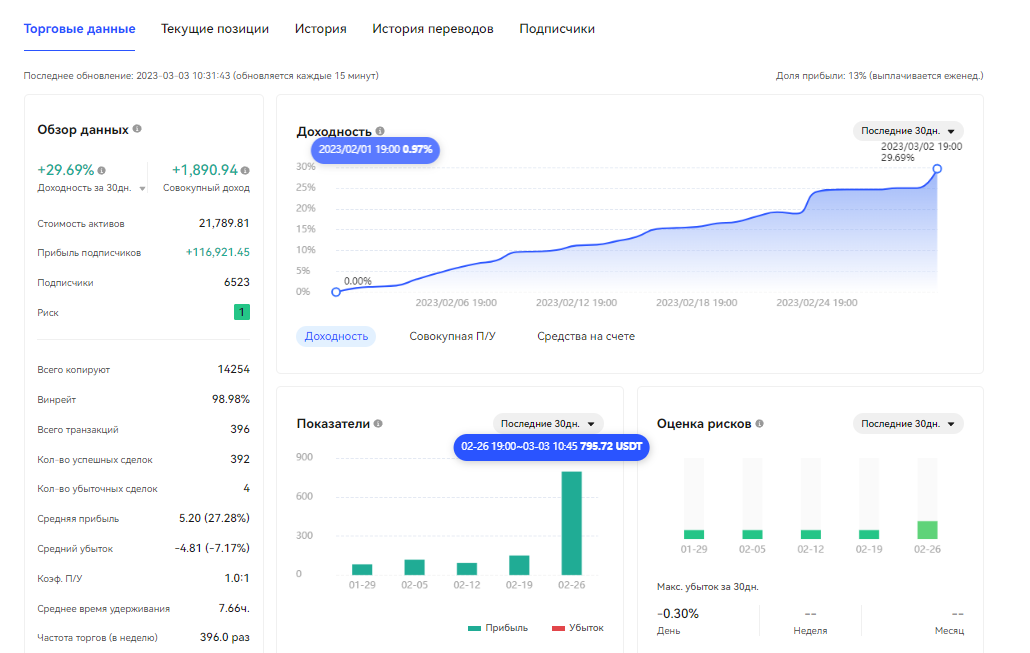This screenshot has height=653, width=1030.
Task: Switch to История переводов tab
Action: [x=433, y=29]
